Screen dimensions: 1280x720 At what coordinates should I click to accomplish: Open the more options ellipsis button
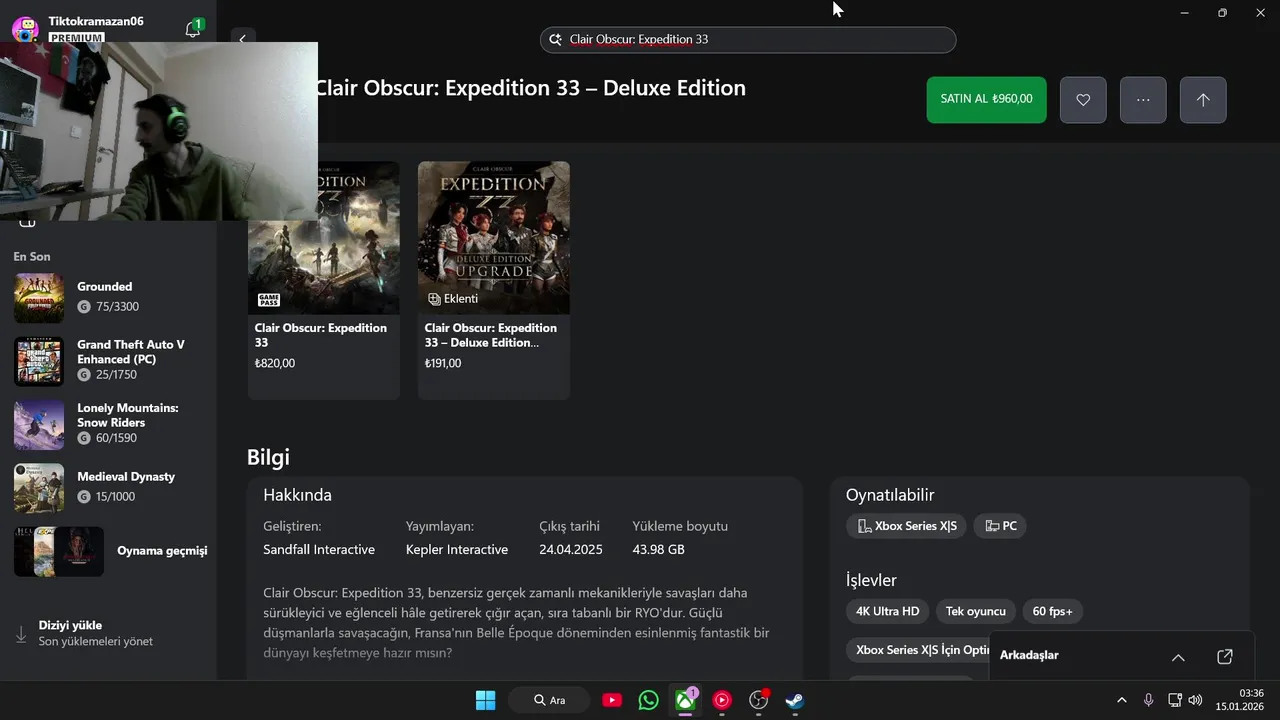1143,100
